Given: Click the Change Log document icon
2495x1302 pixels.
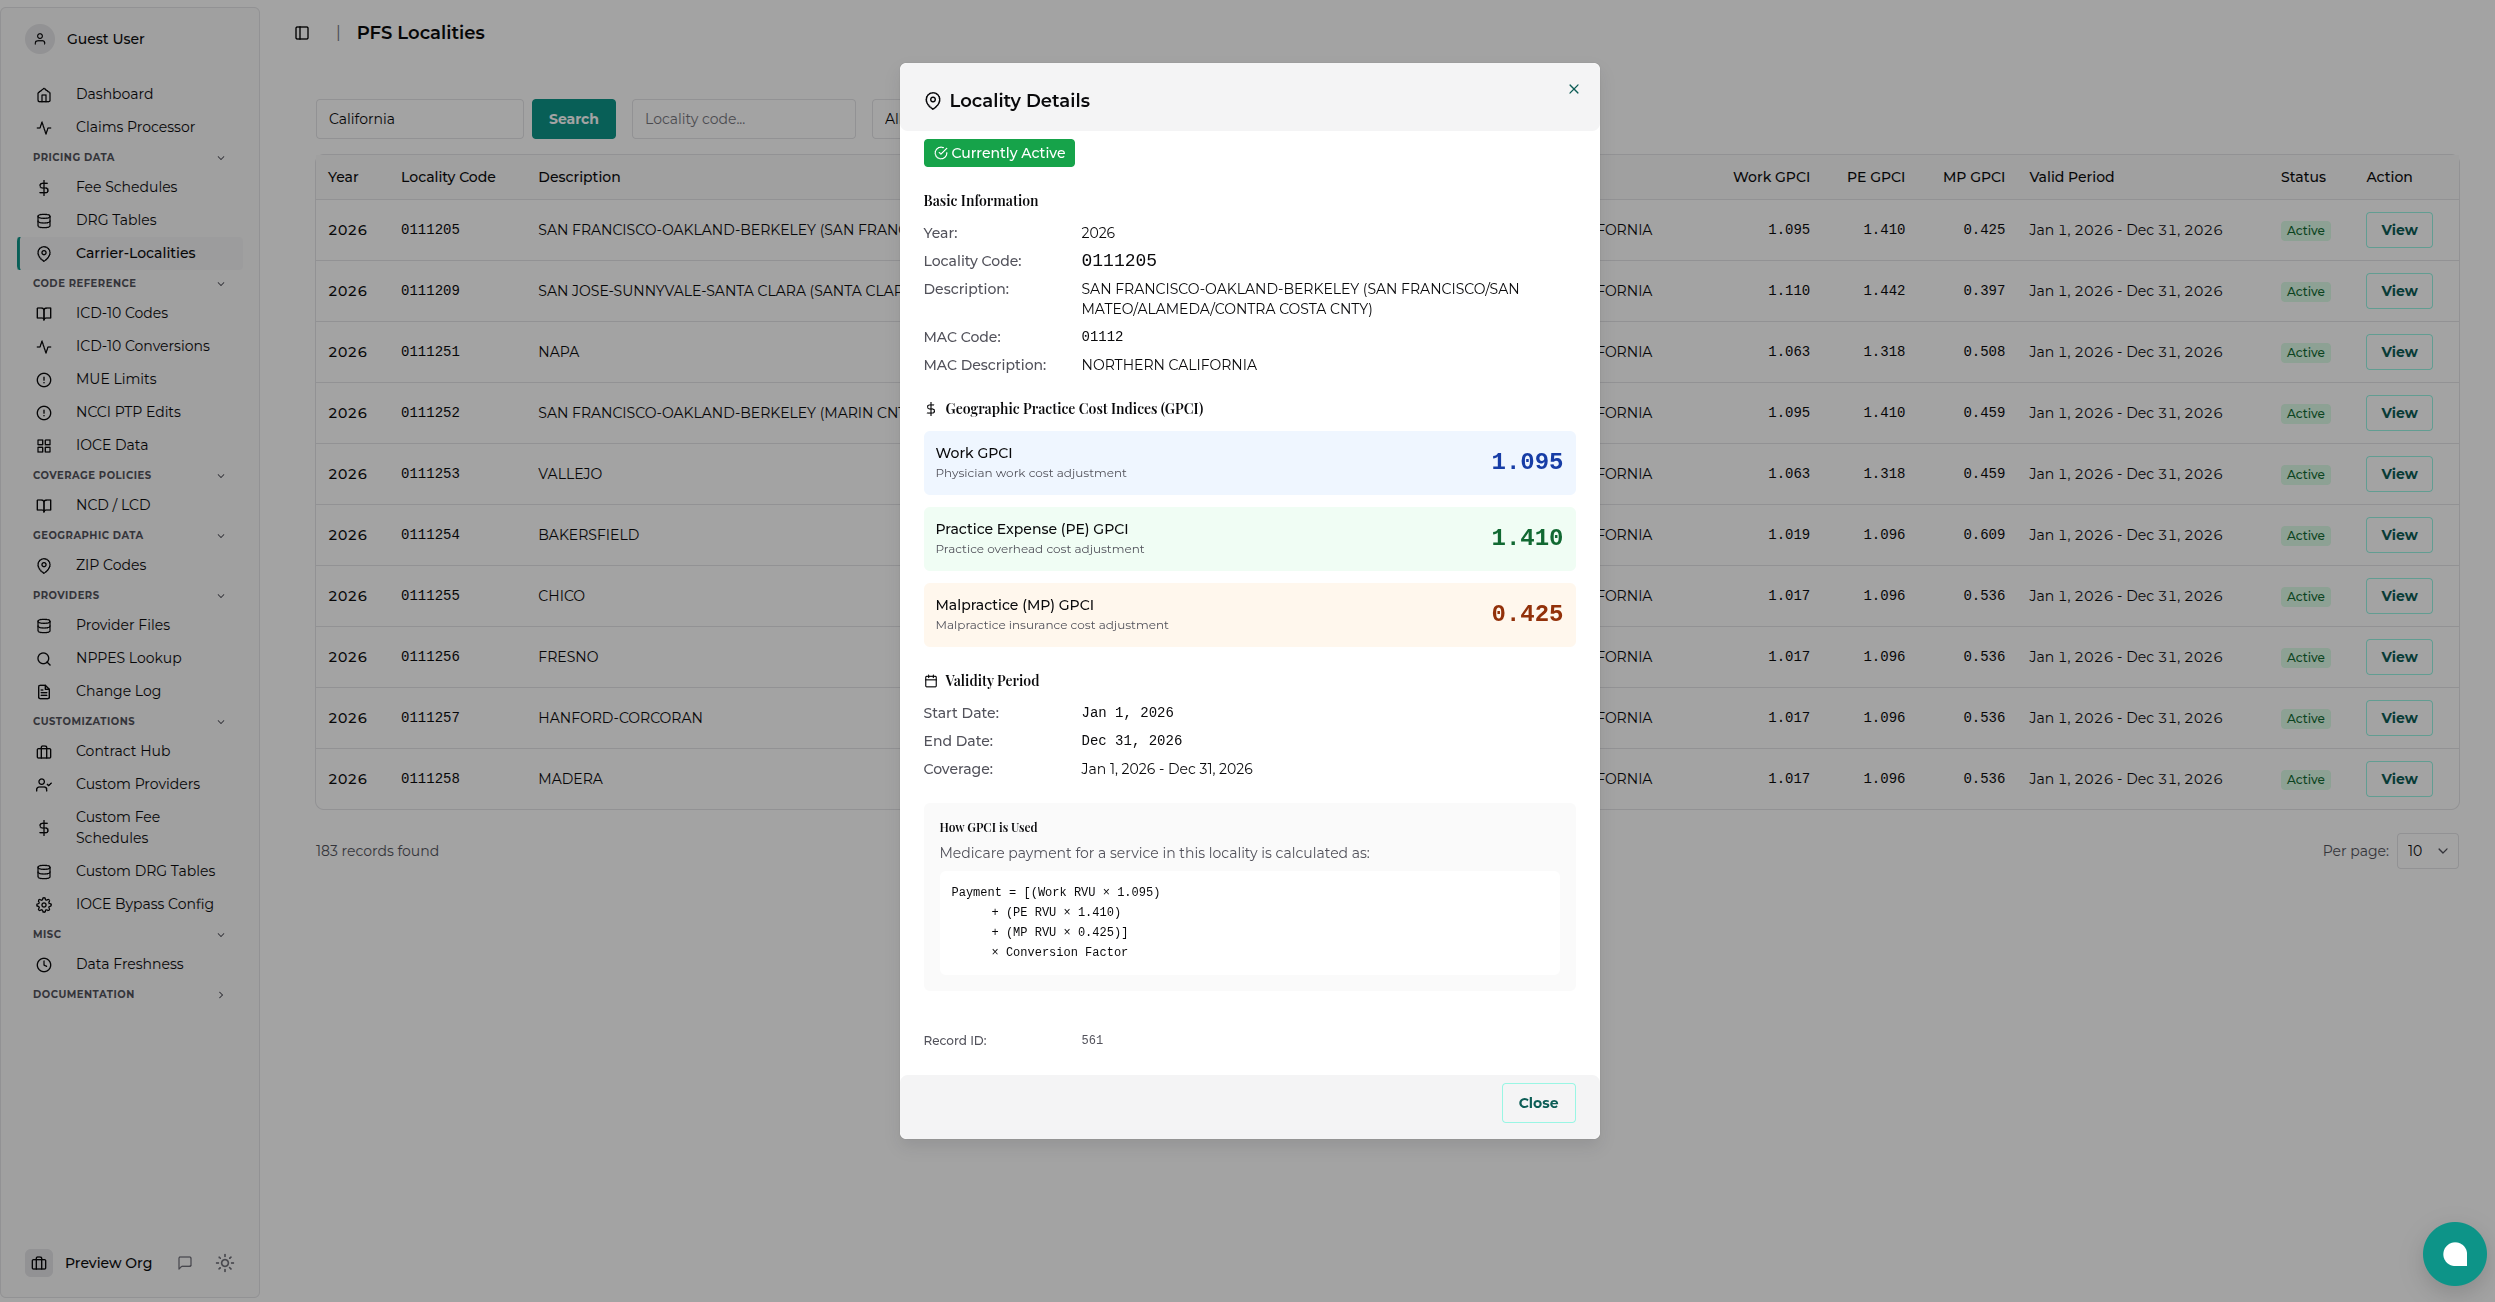Looking at the screenshot, I should 44,692.
